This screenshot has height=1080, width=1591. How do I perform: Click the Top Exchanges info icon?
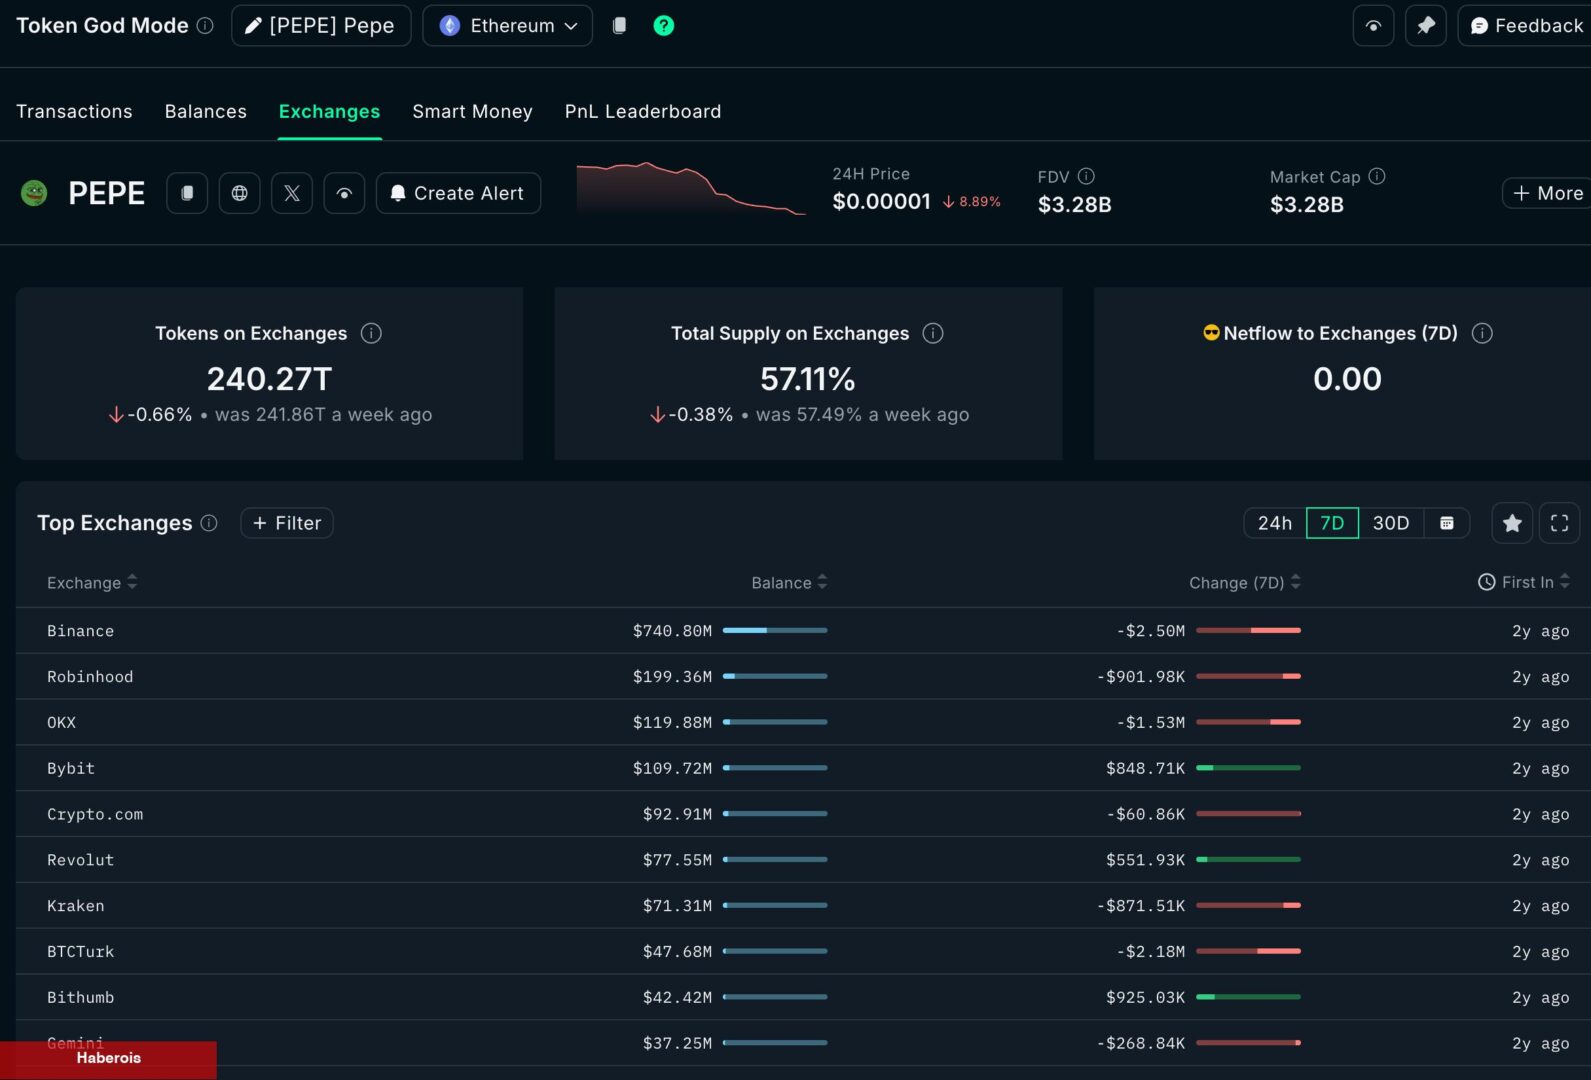tap(209, 523)
